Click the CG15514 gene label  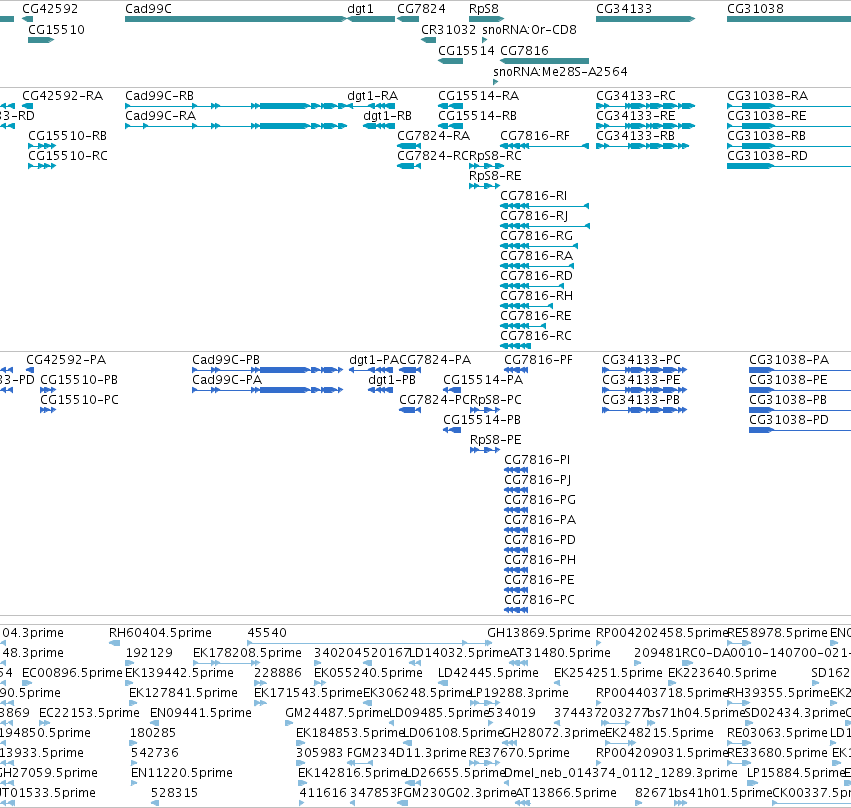click(466, 50)
